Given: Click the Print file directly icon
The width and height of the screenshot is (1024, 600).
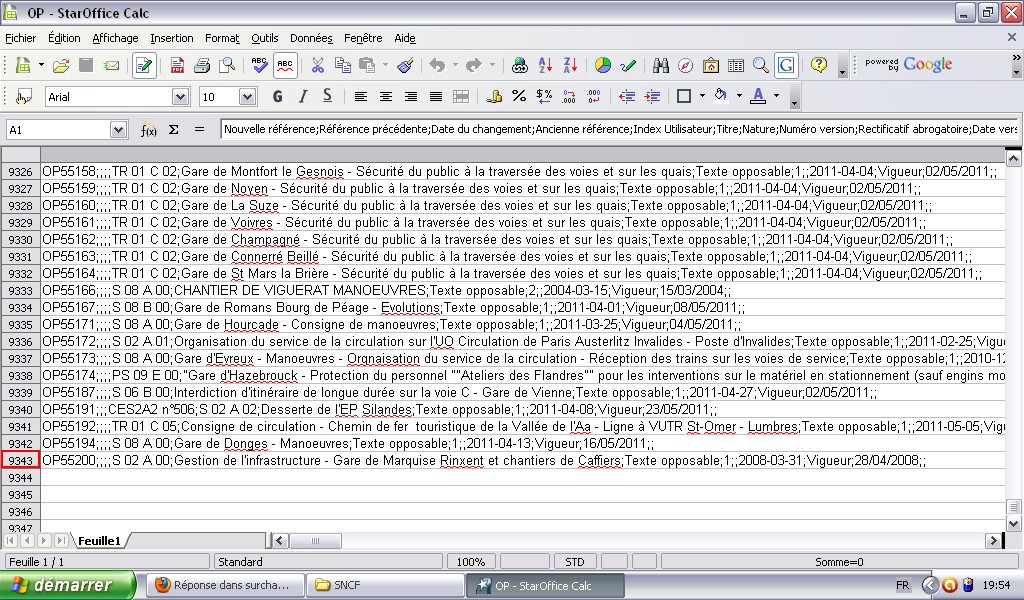Looking at the screenshot, I should pos(202,66).
